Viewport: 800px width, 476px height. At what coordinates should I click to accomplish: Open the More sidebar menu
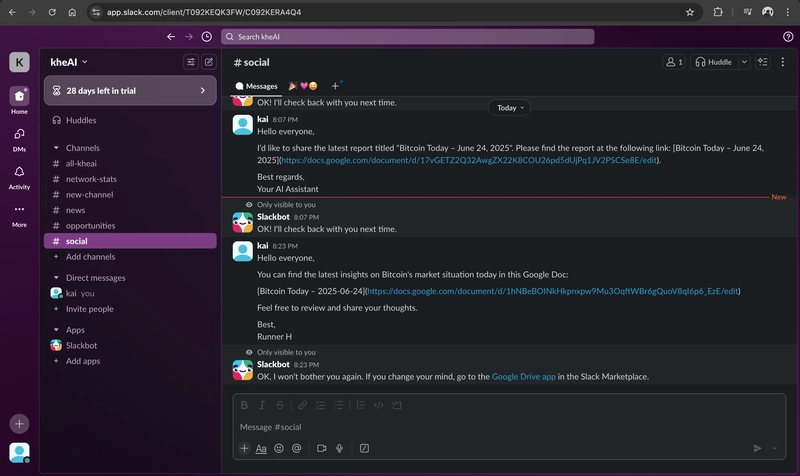(19, 215)
